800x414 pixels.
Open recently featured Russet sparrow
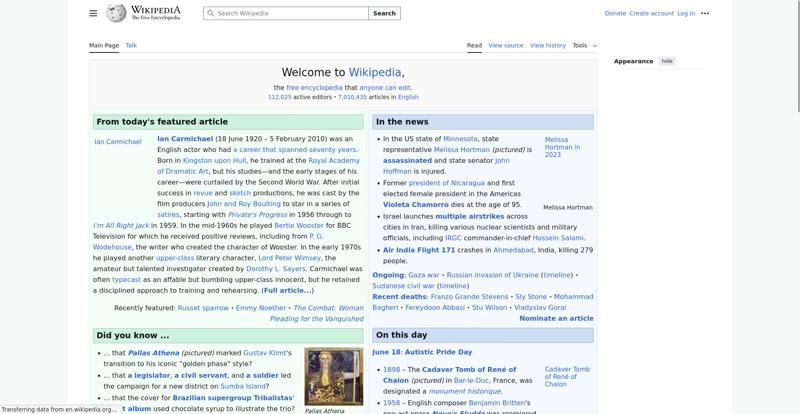point(203,308)
